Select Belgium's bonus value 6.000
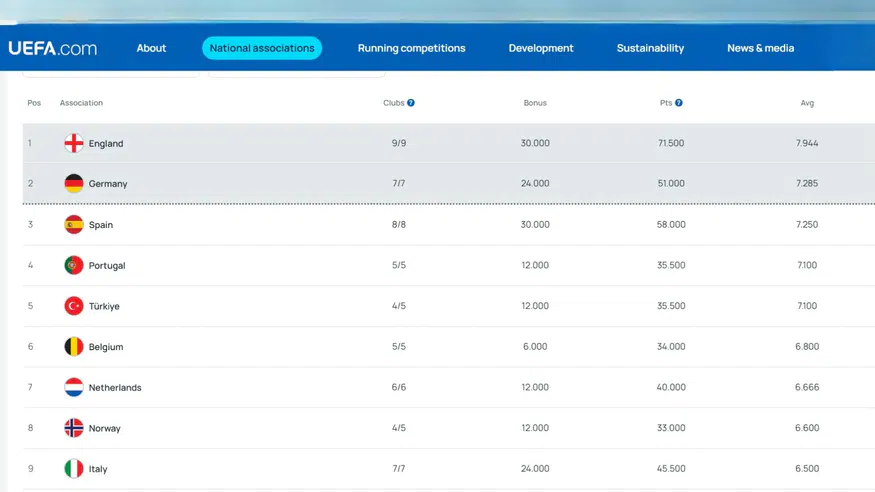 click(x=535, y=346)
